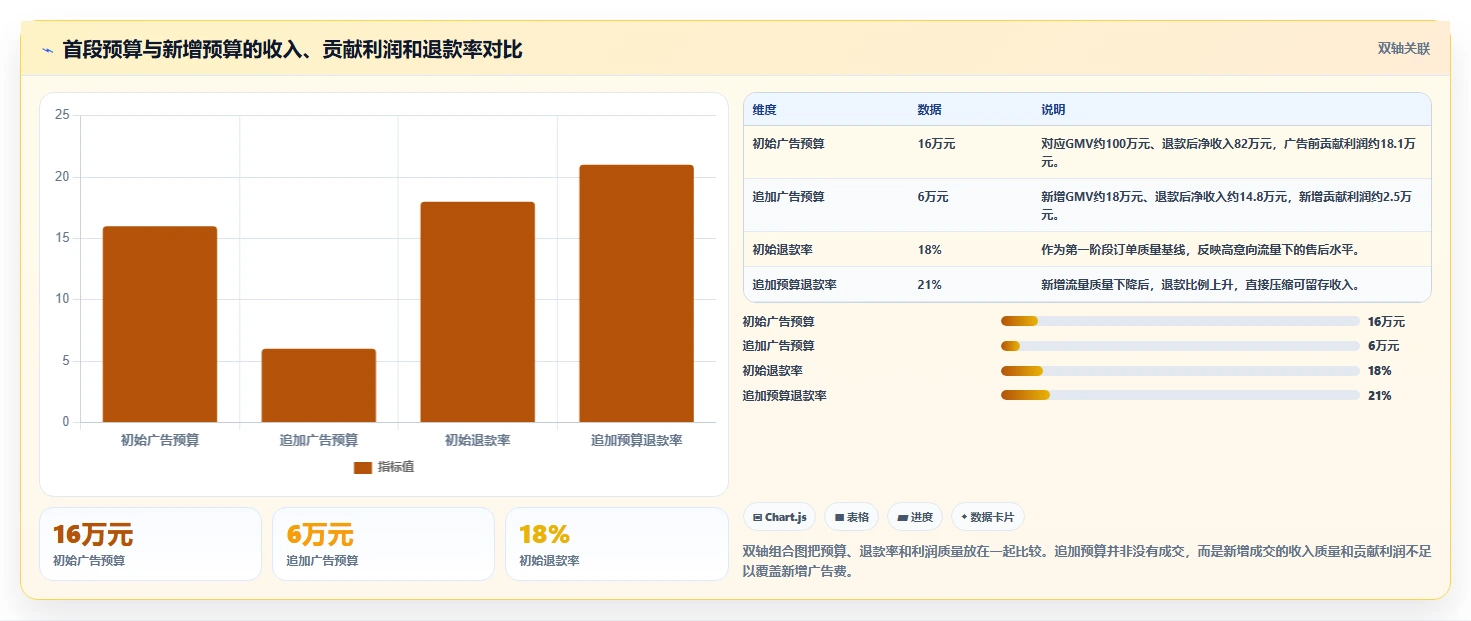Click the y-axis value 10
The height and width of the screenshot is (621, 1471).
tap(62, 299)
